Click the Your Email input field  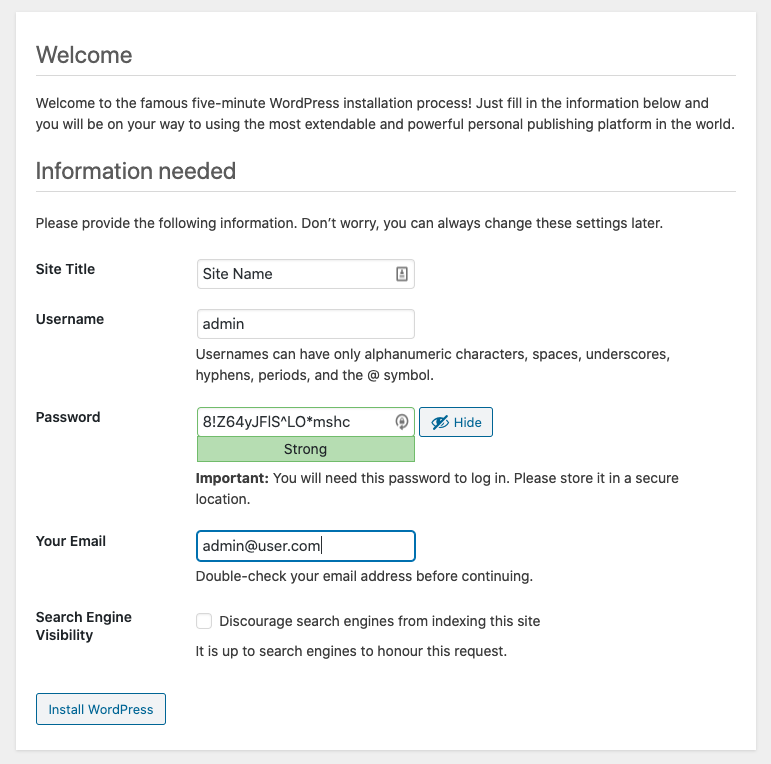tap(305, 546)
